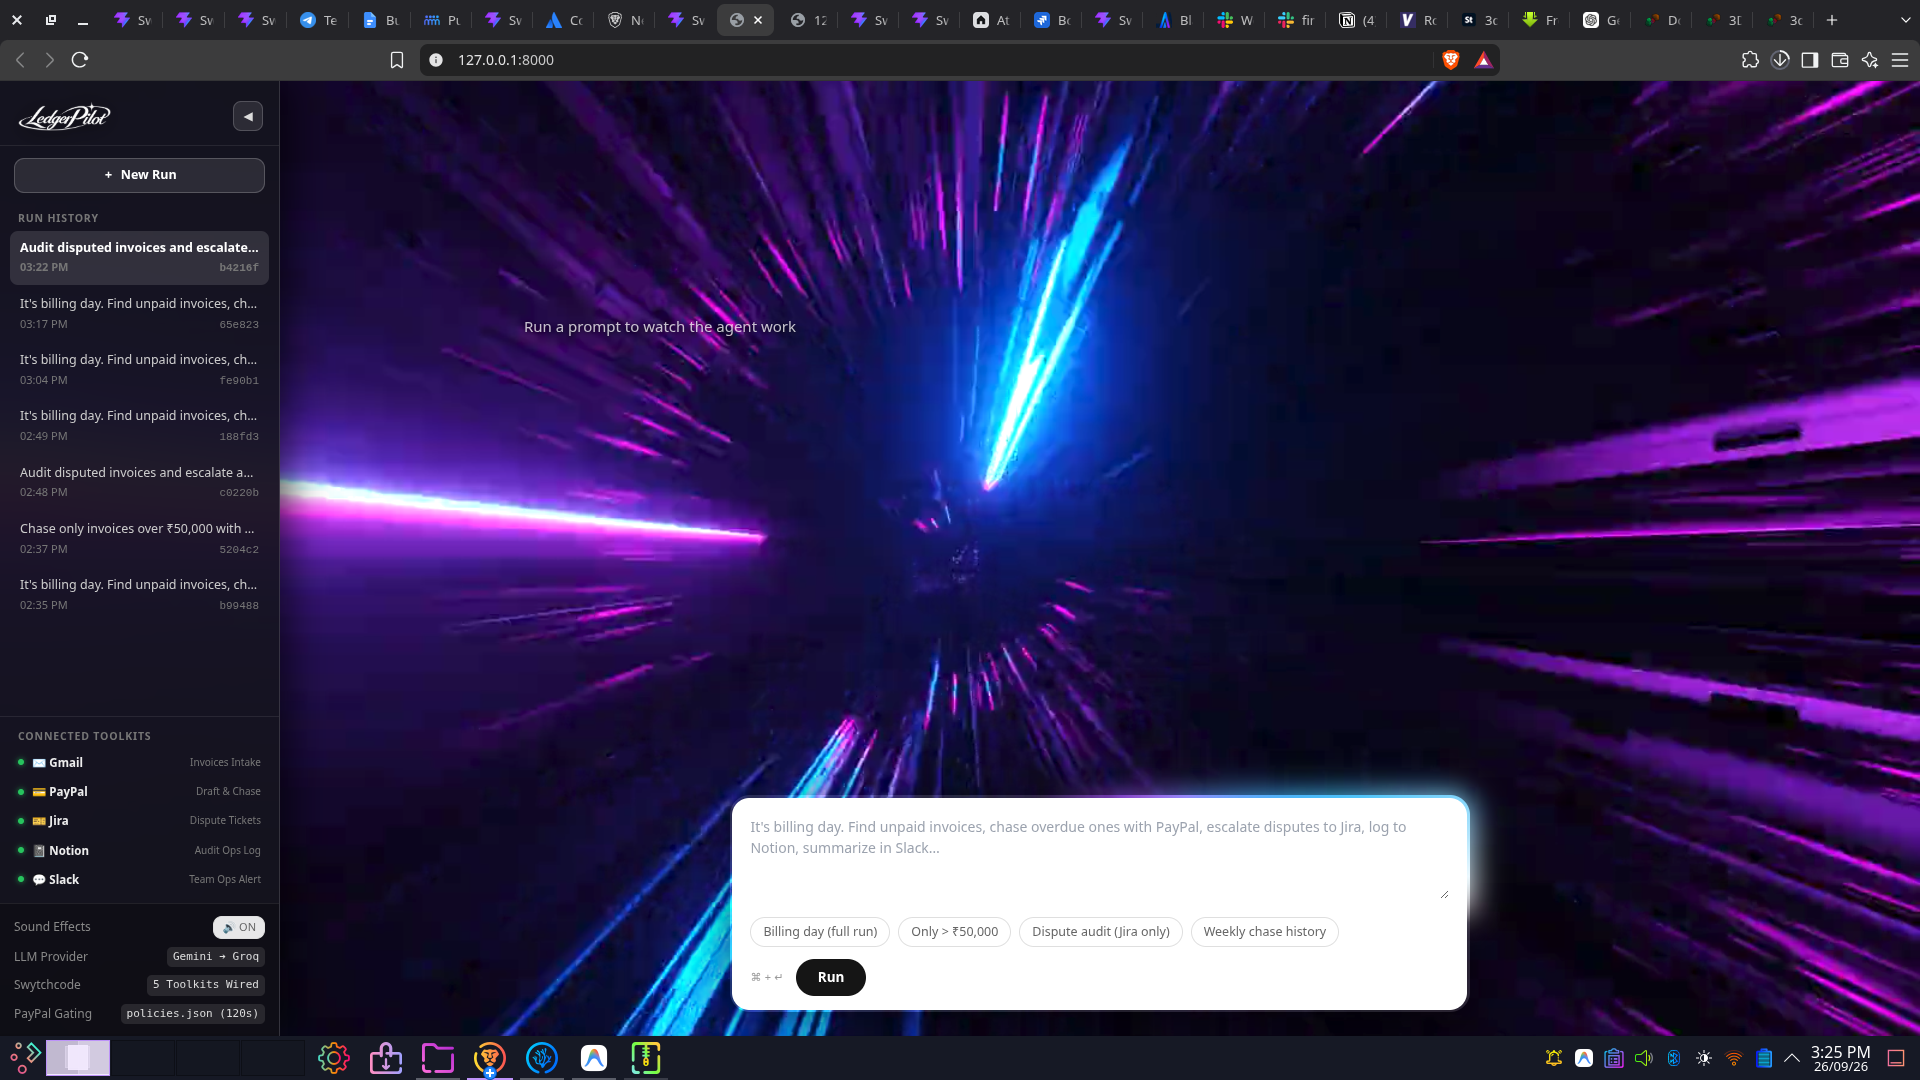Open the billing day run from 02:35 PM
The height and width of the screenshot is (1080, 1920).
pyautogui.click(x=139, y=594)
